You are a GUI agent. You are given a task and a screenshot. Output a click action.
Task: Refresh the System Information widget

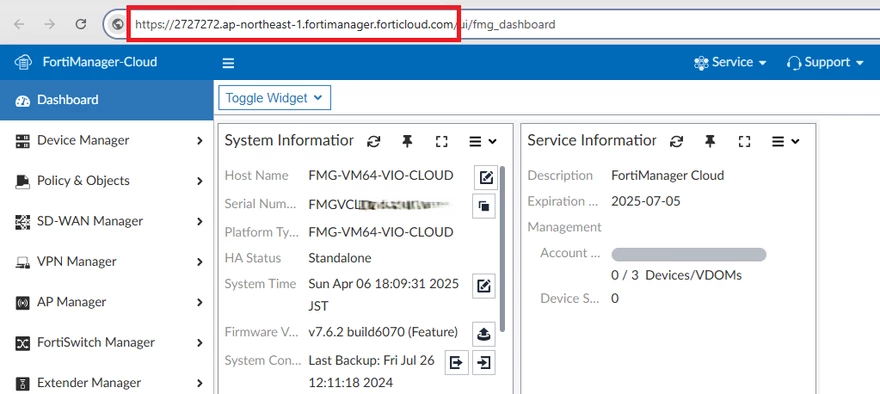(x=374, y=141)
